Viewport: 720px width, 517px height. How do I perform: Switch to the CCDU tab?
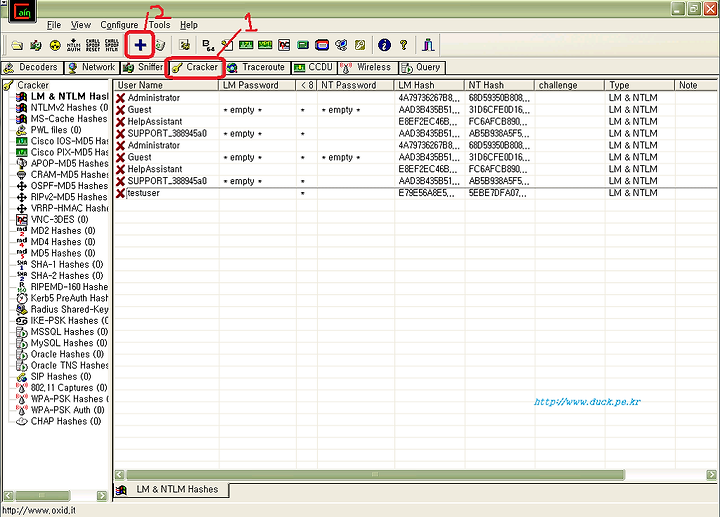[x=313, y=67]
